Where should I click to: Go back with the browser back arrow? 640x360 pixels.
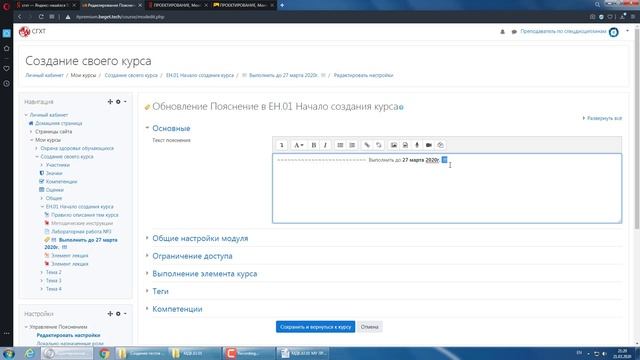coord(19,17)
